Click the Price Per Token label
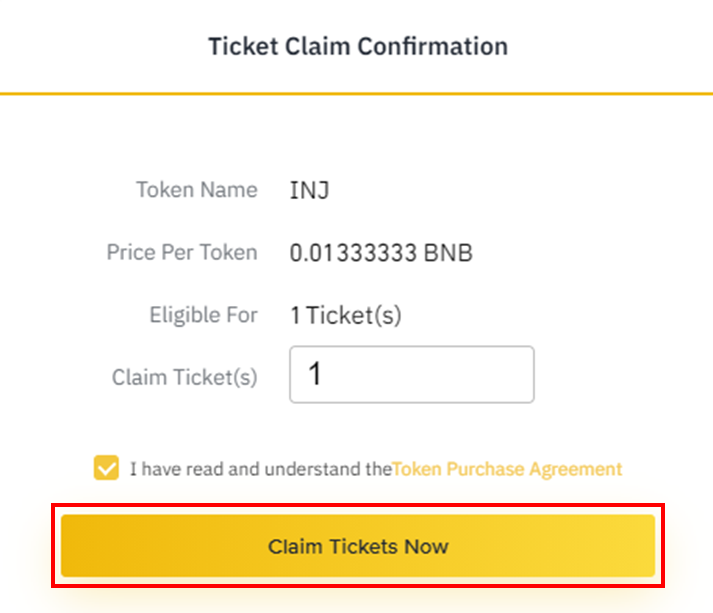The height and width of the screenshot is (613, 713). coord(182,252)
